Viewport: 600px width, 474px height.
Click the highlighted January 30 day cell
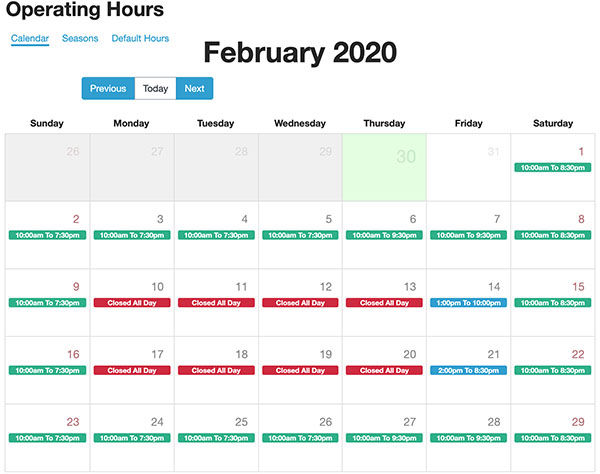pos(384,167)
